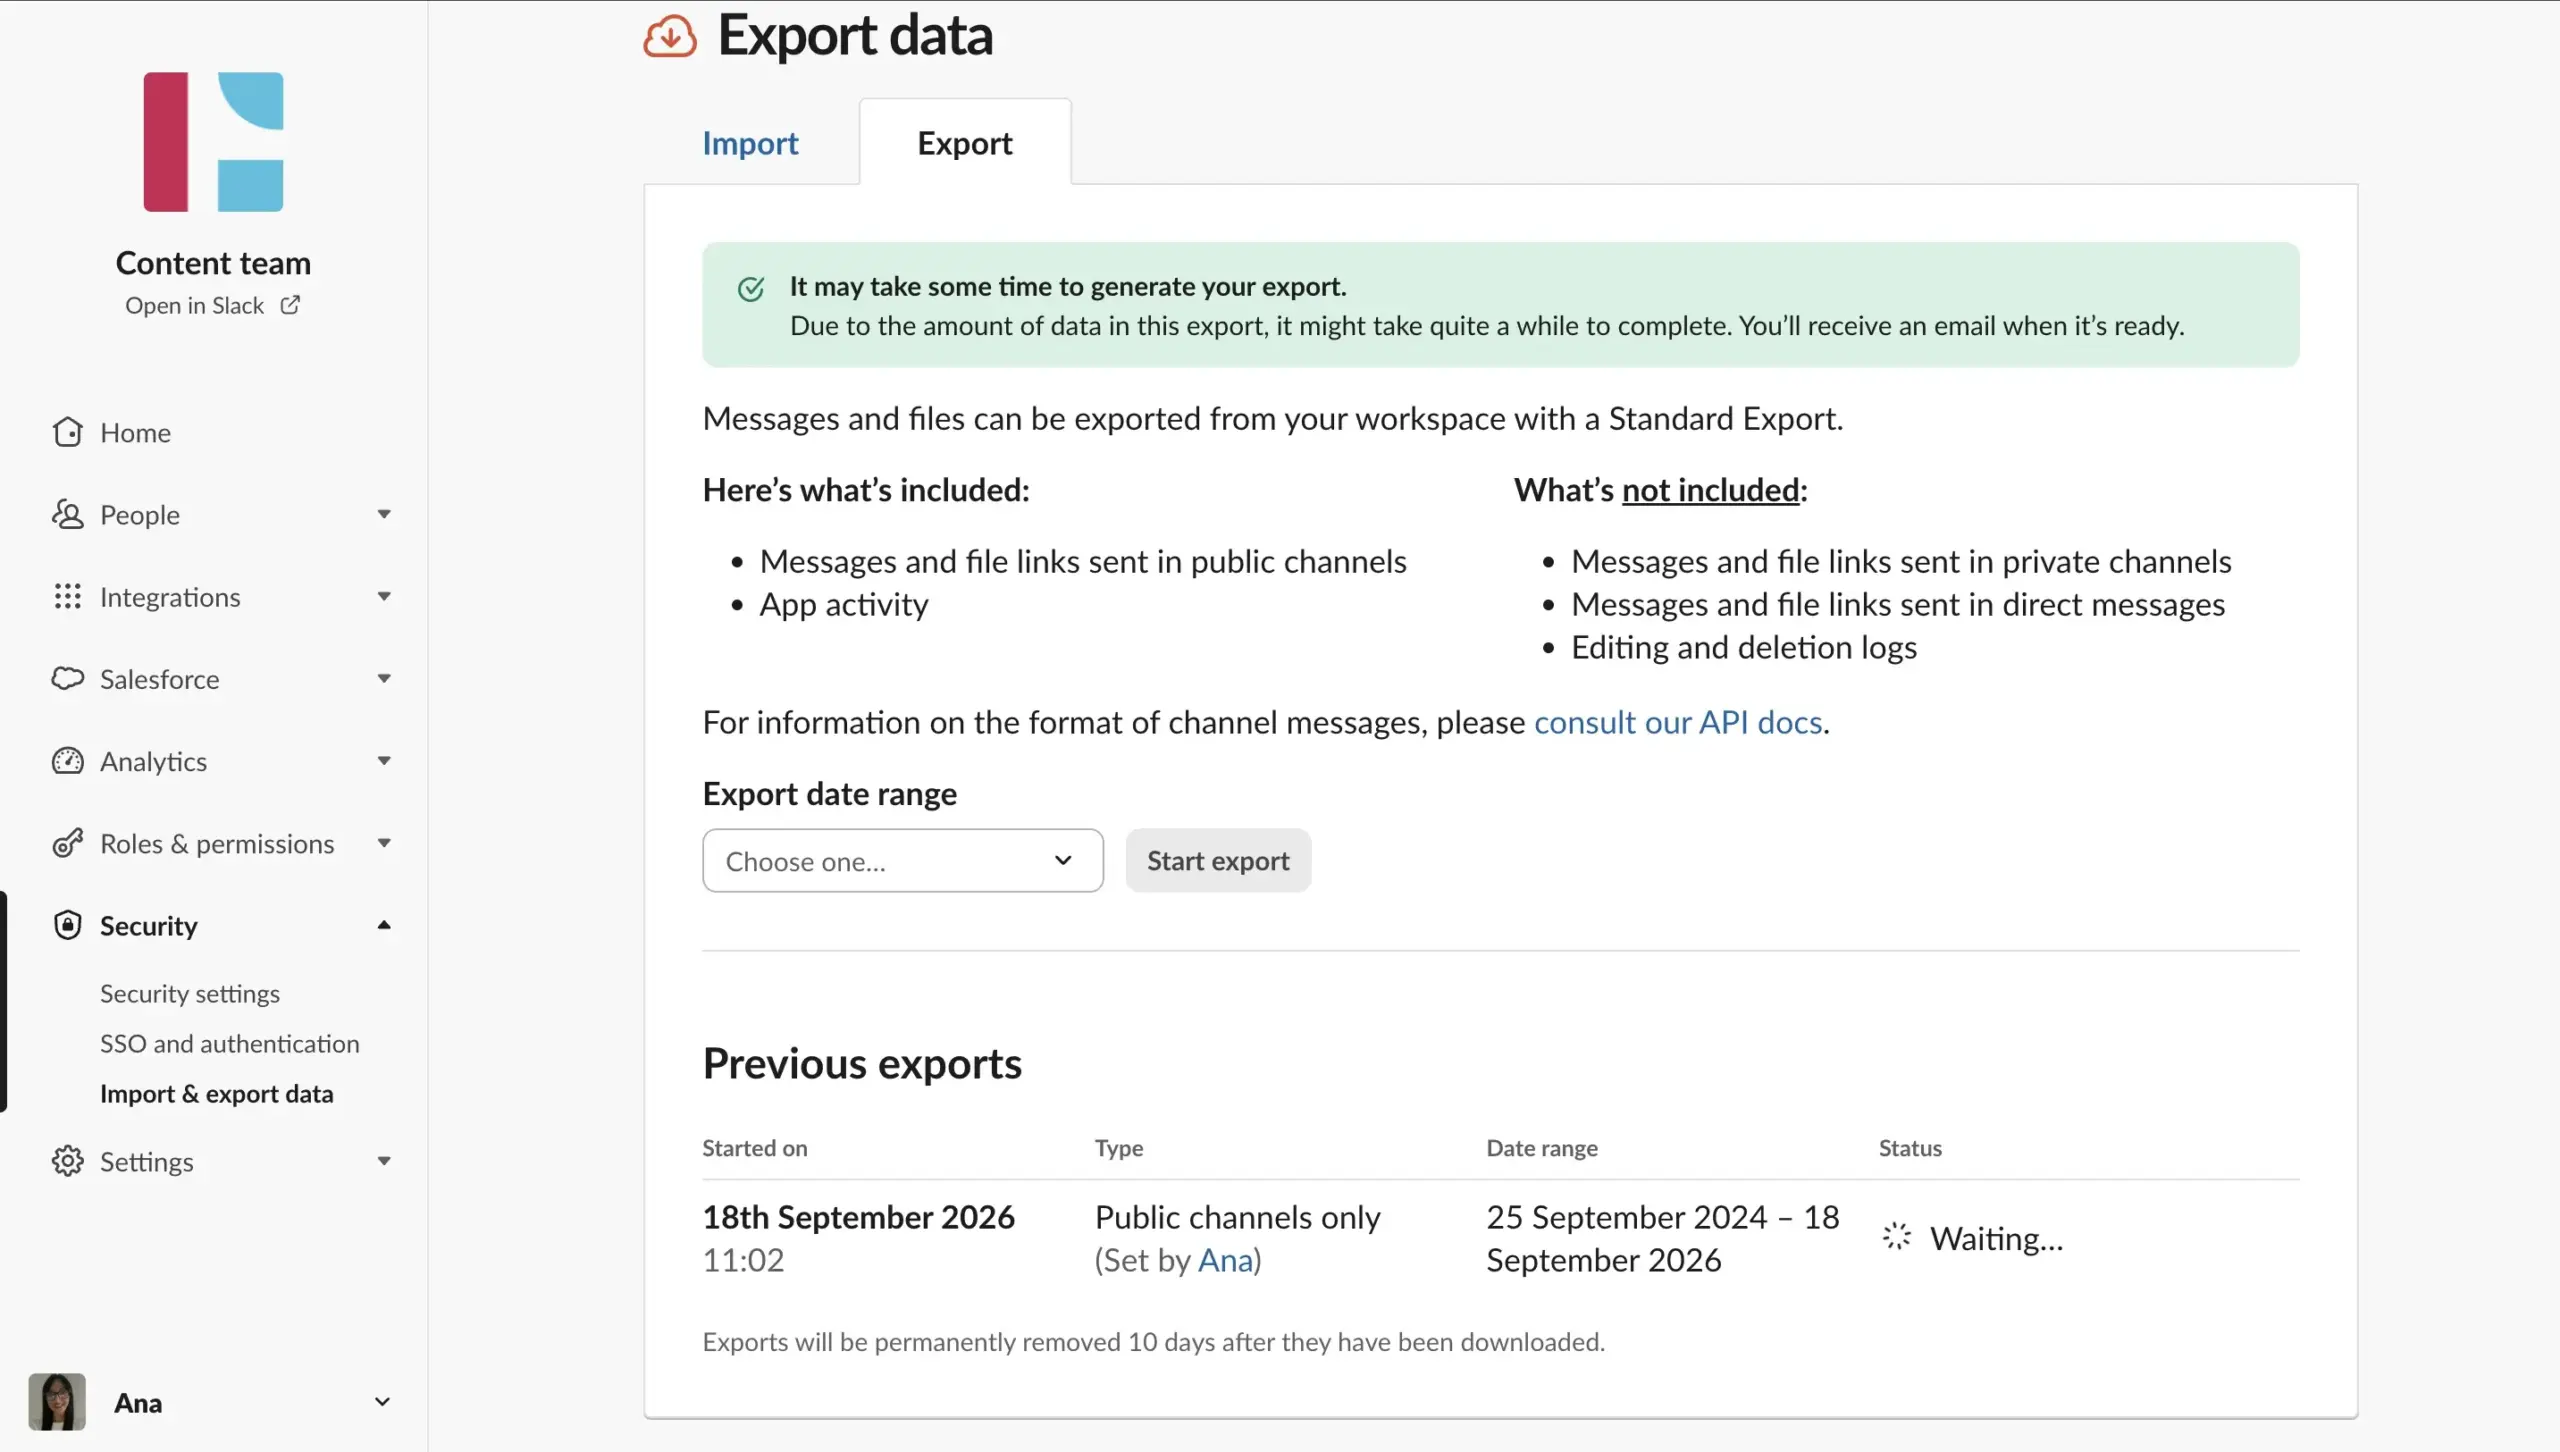Click the green checkmark icon in notification banner
2560x1452 pixels.
751,289
